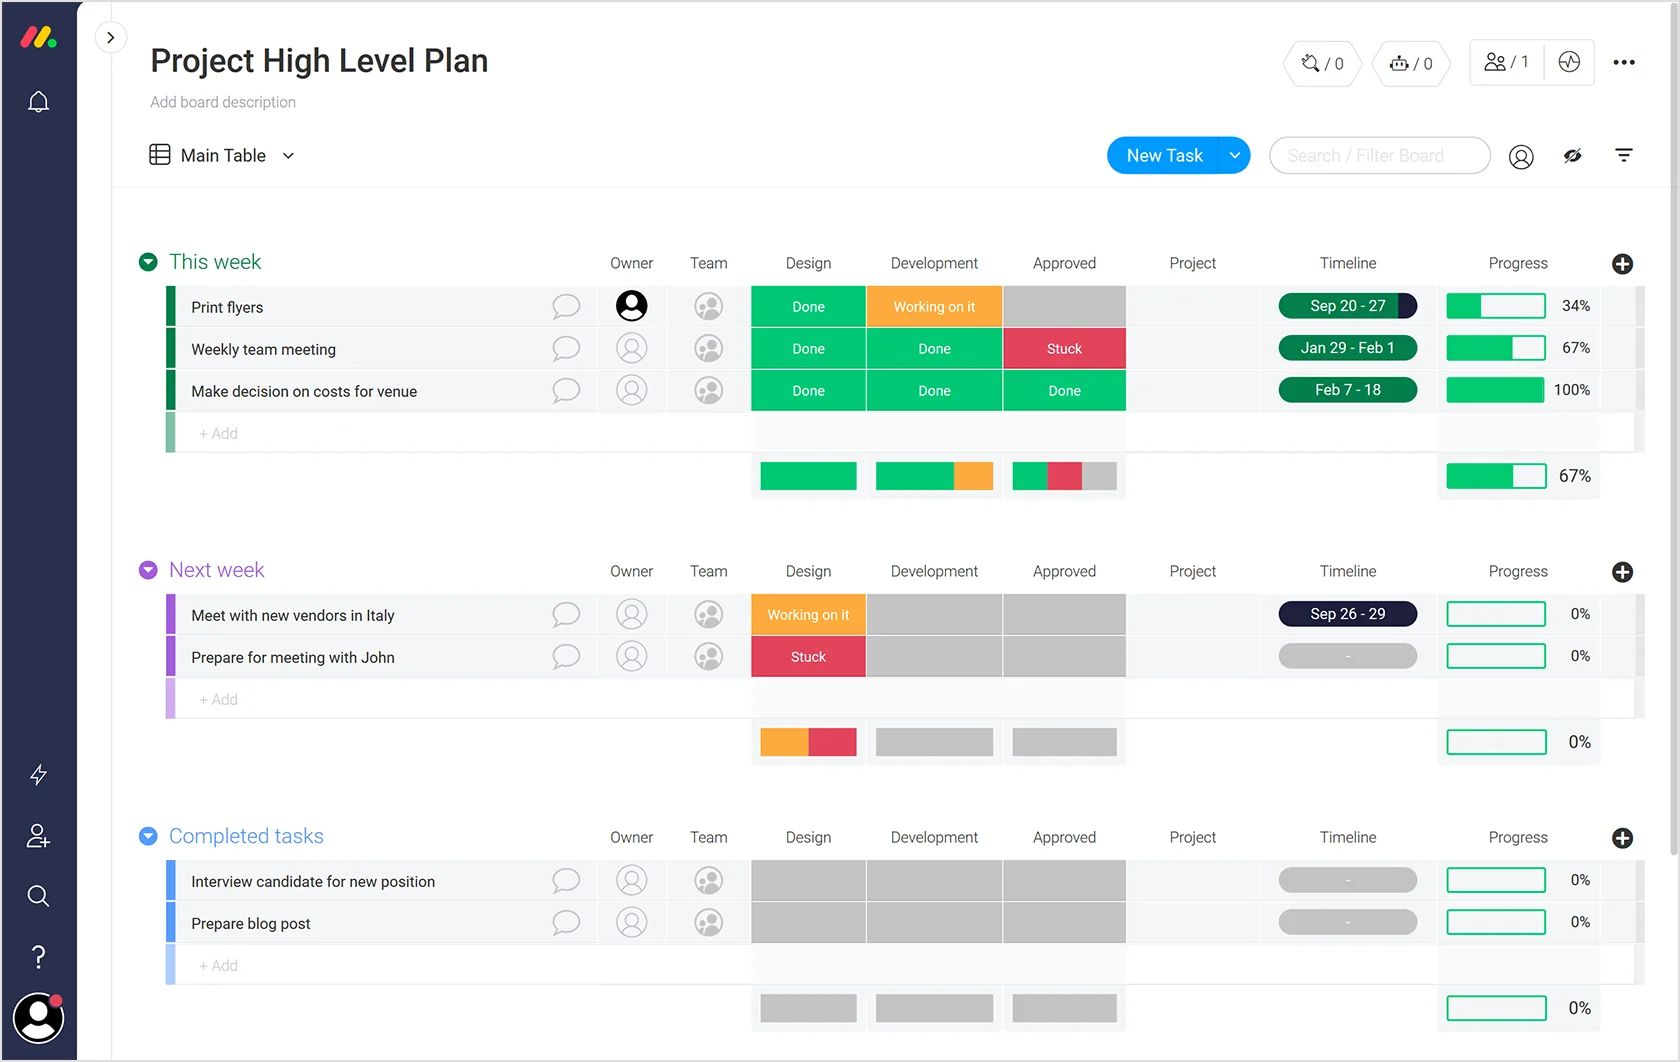Collapse the This week group
Viewport: 1680px width, 1062px height.
tap(148, 262)
